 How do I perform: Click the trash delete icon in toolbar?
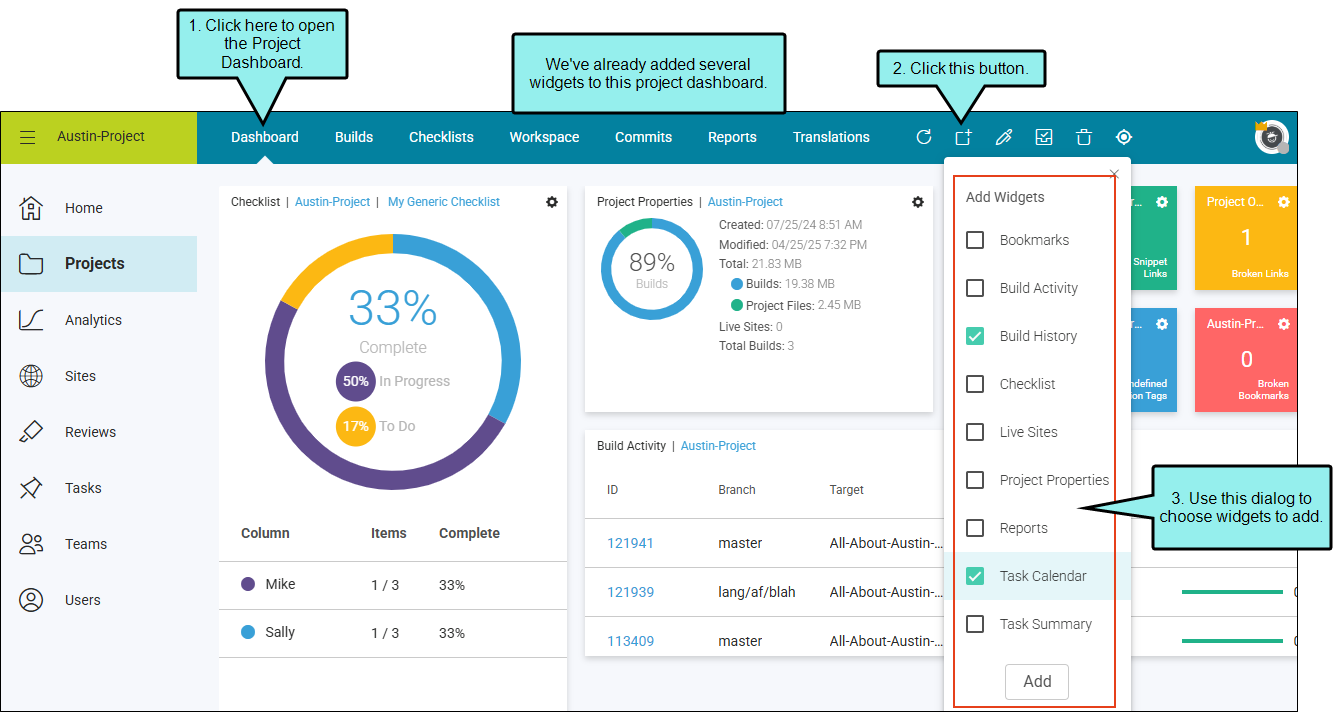tap(1084, 137)
